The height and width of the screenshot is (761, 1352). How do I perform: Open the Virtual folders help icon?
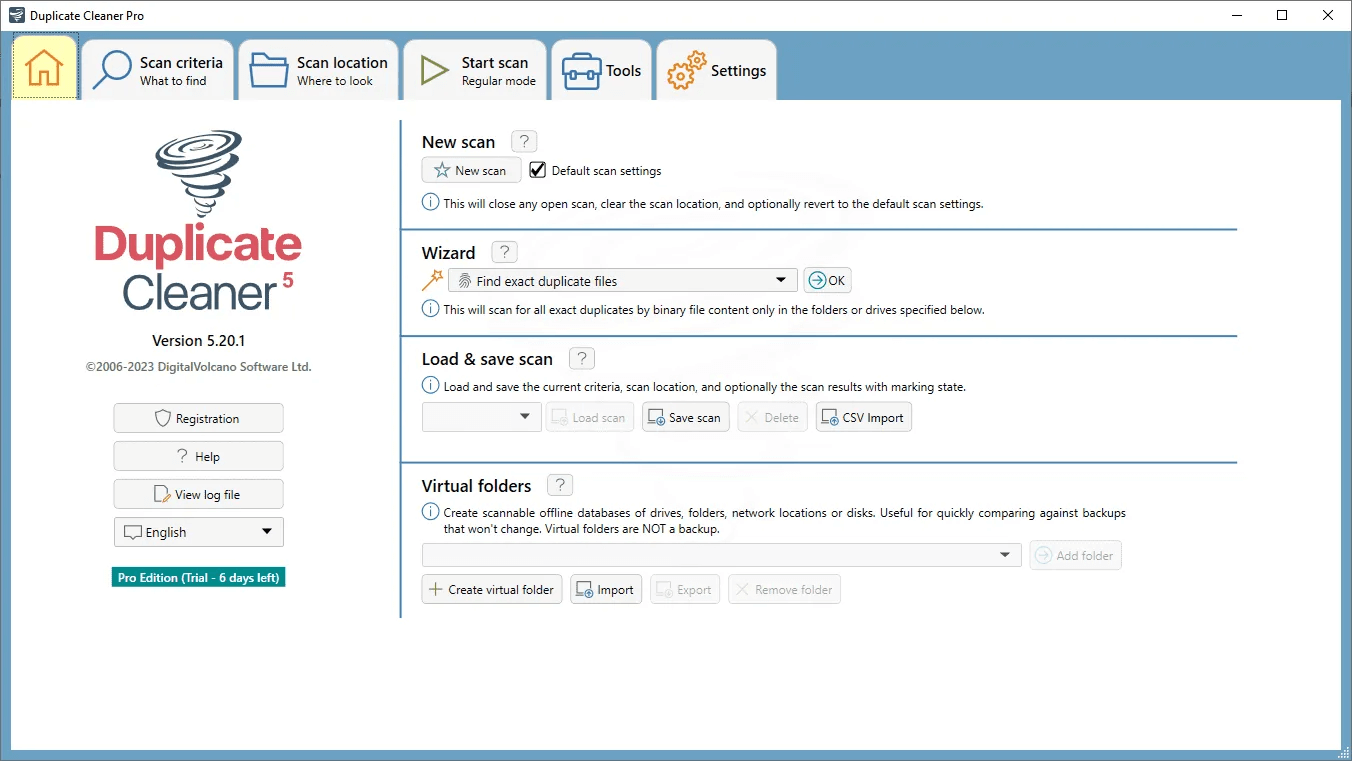click(x=560, y=486)
